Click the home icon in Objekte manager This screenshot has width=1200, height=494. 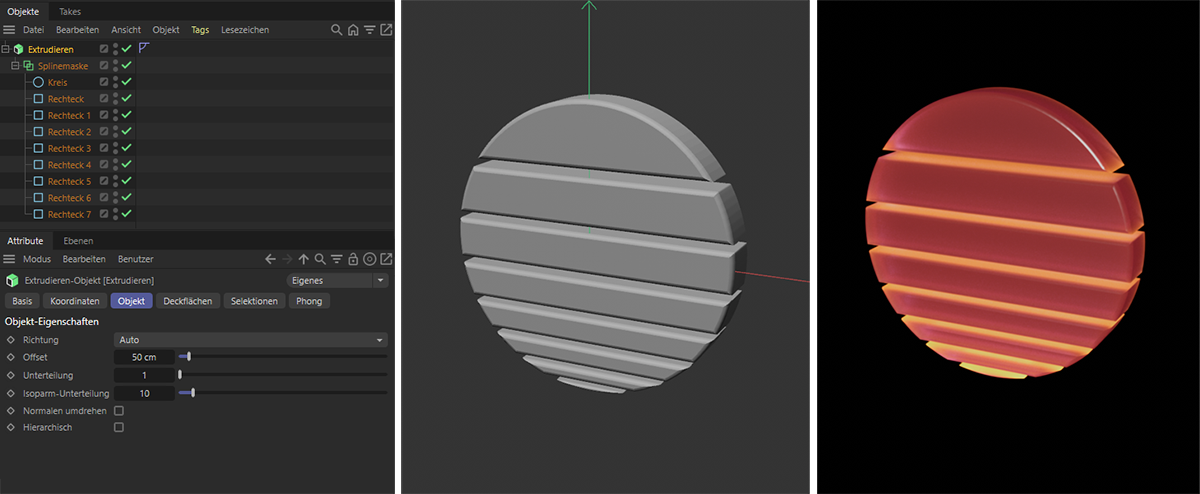353,30
